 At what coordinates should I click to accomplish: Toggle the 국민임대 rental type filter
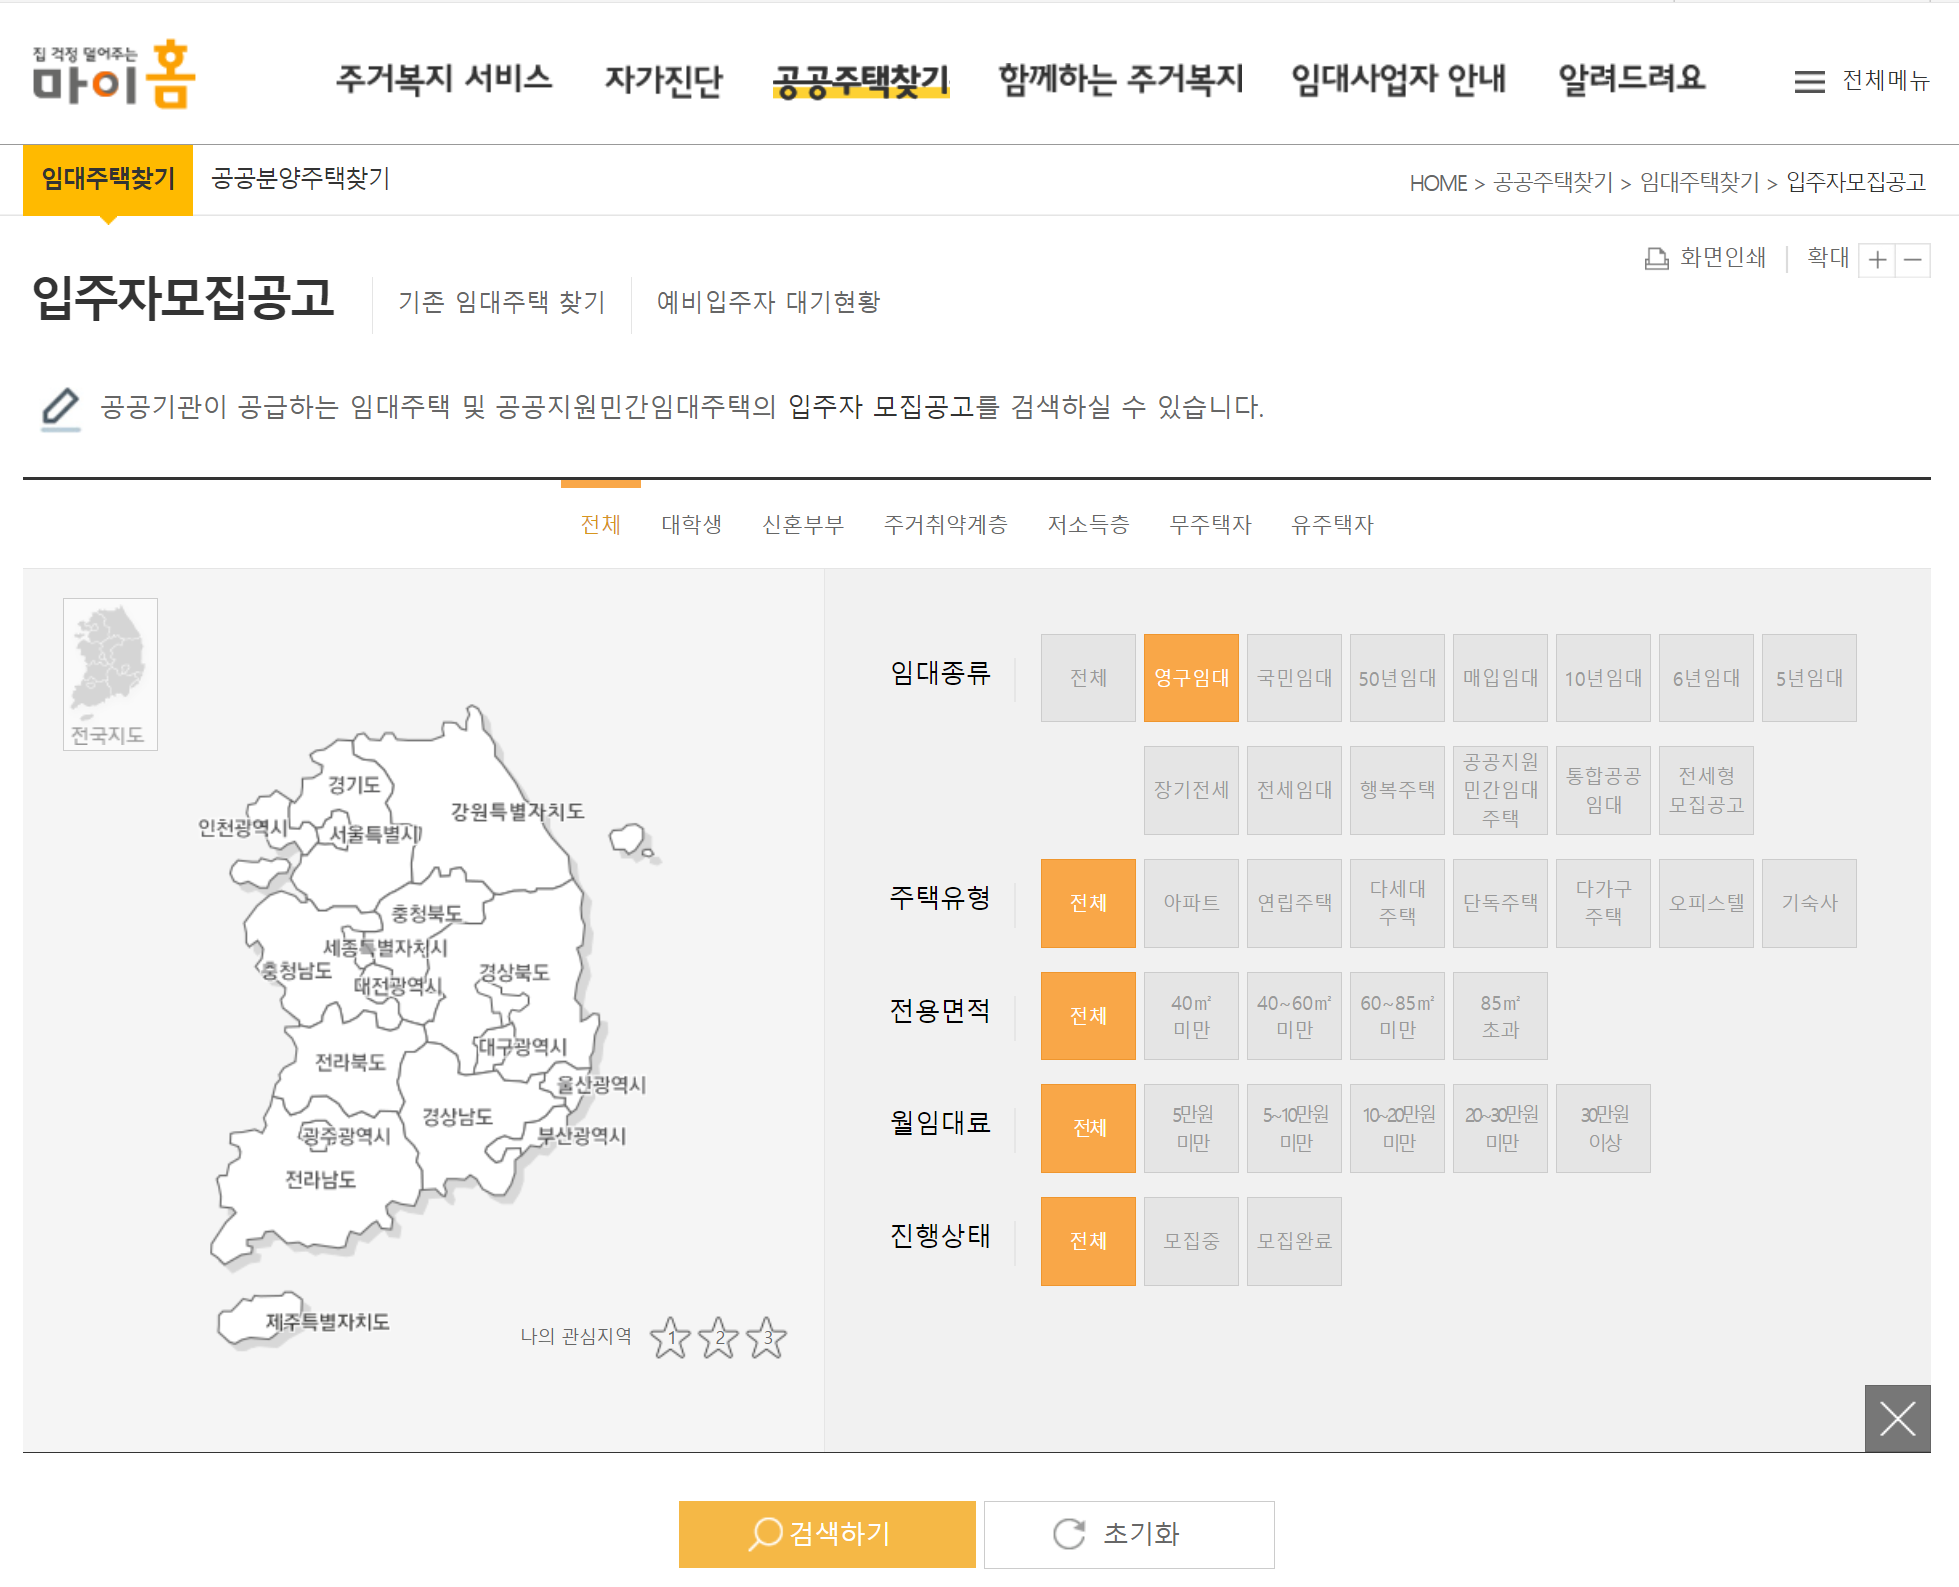1294,678
